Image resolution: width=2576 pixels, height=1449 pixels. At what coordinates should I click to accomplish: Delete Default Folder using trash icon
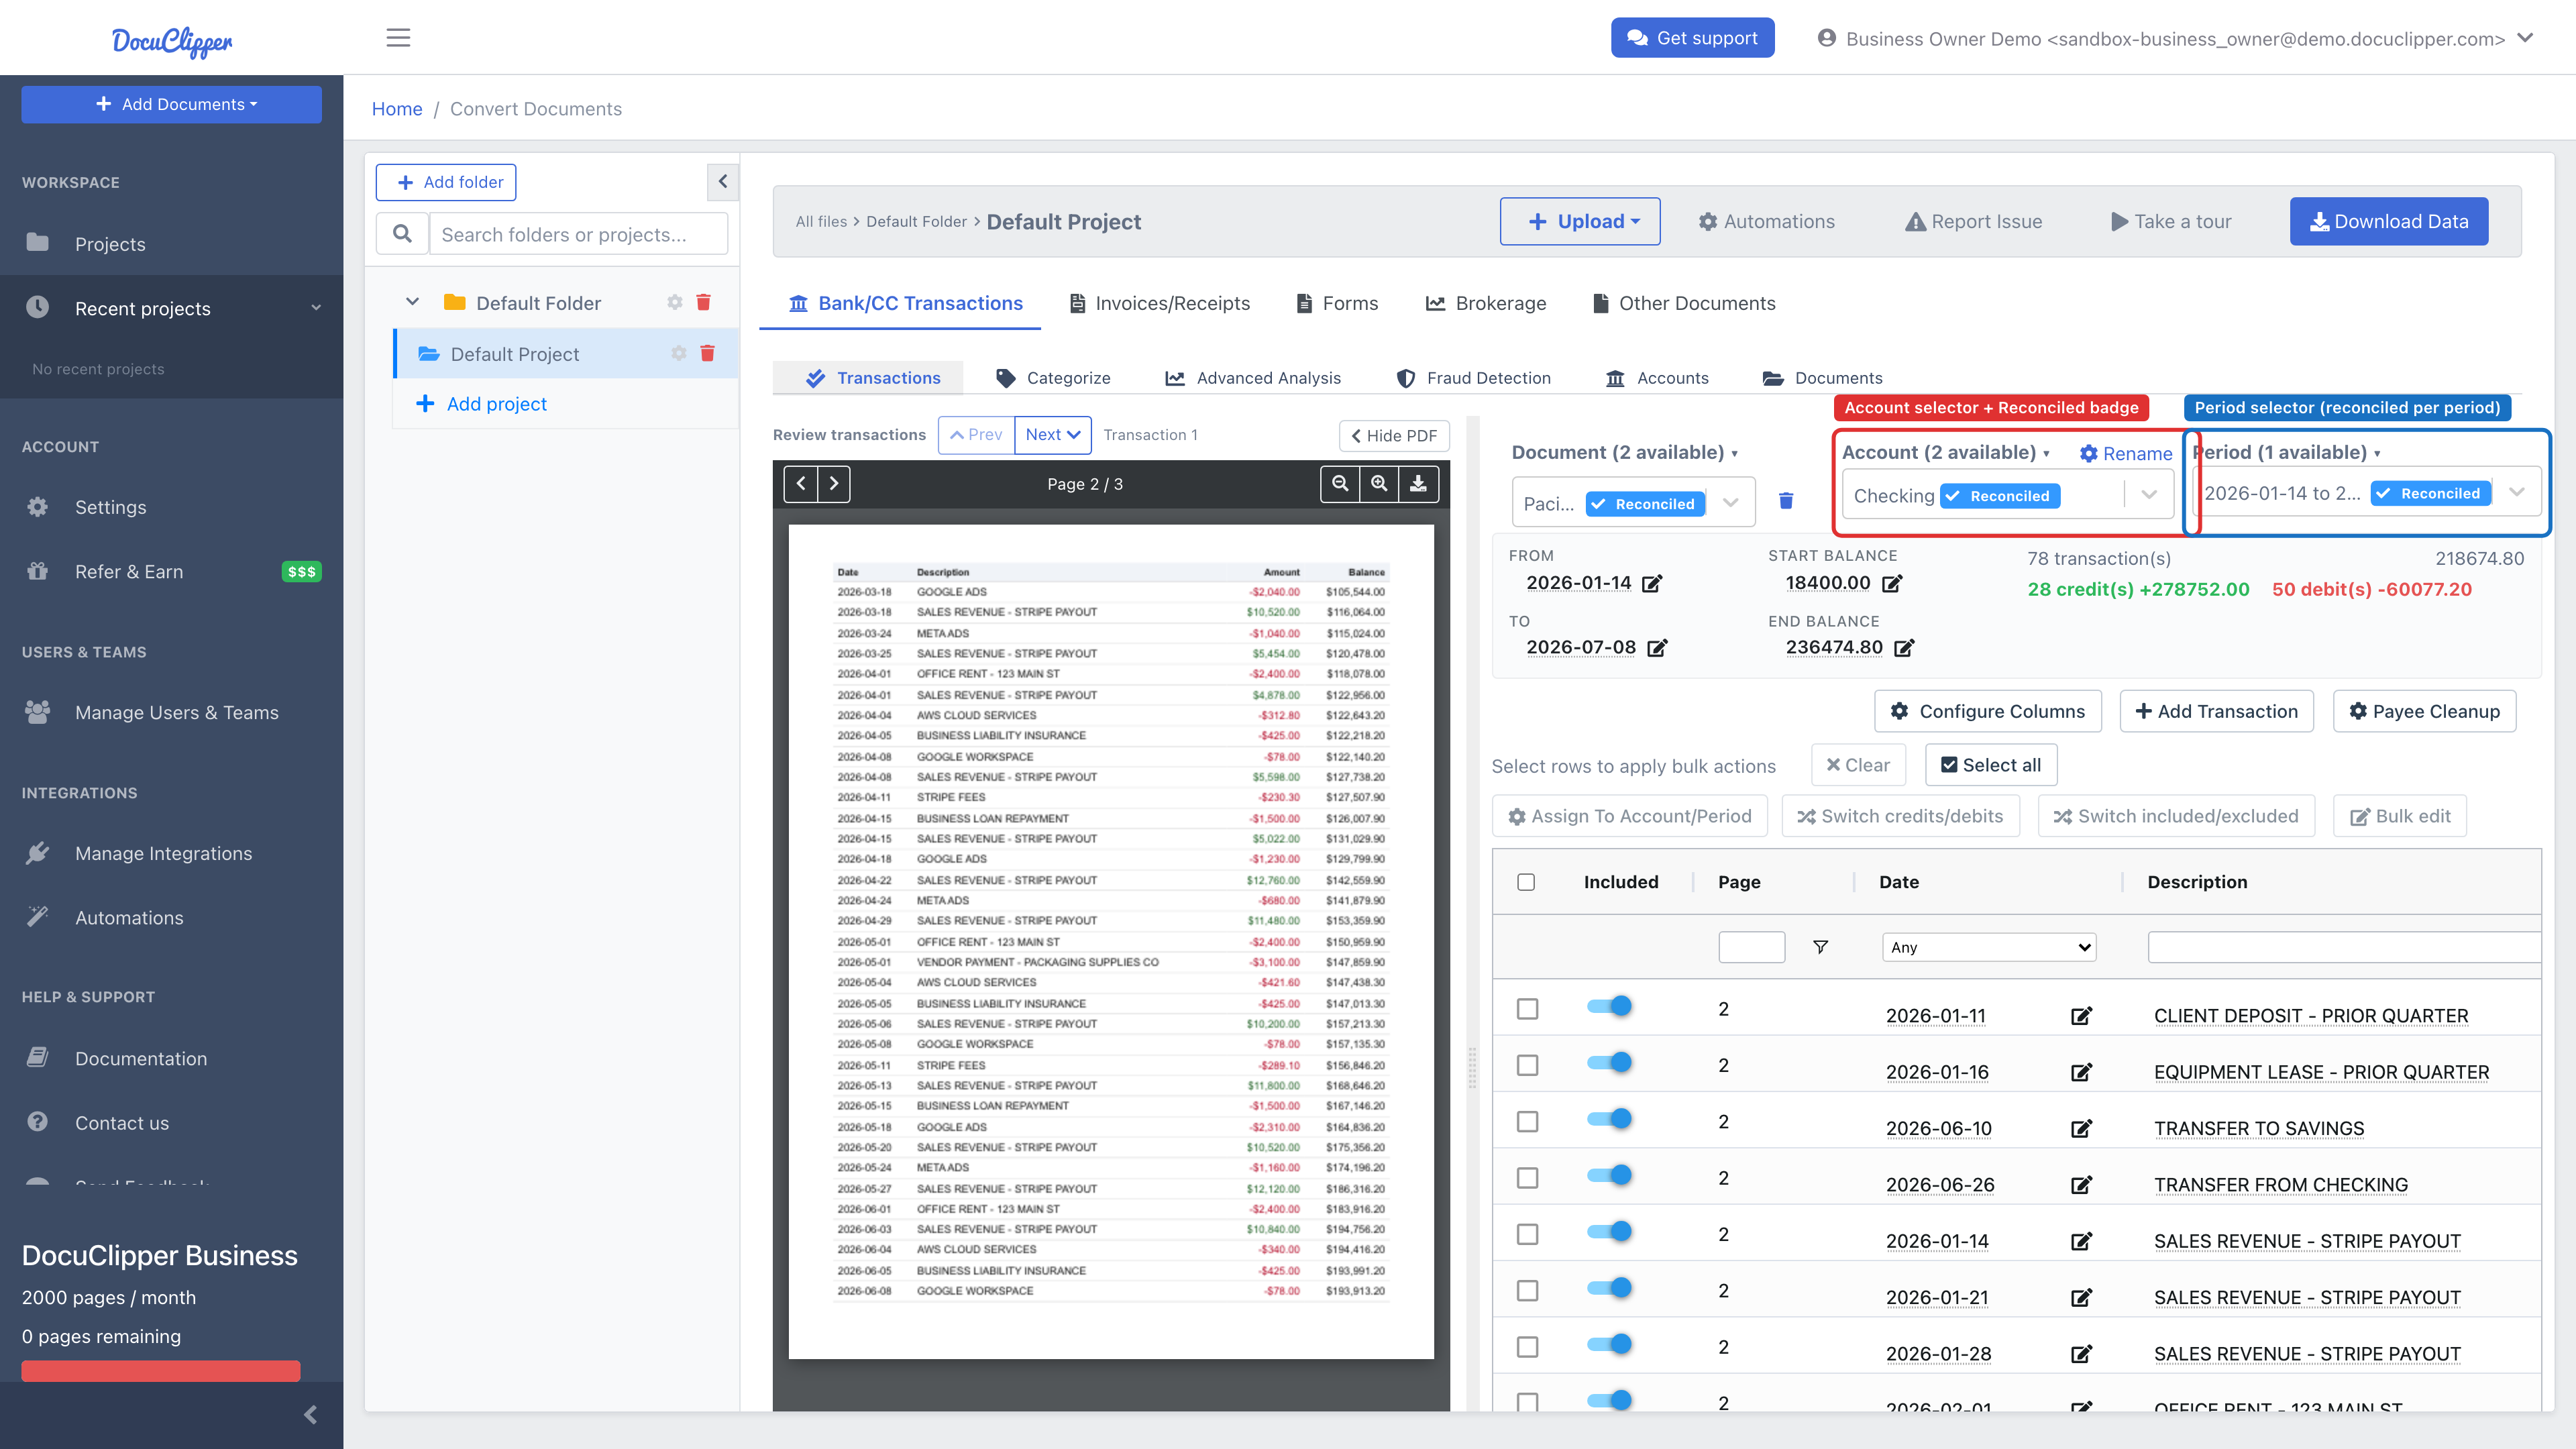pos(703,302)
